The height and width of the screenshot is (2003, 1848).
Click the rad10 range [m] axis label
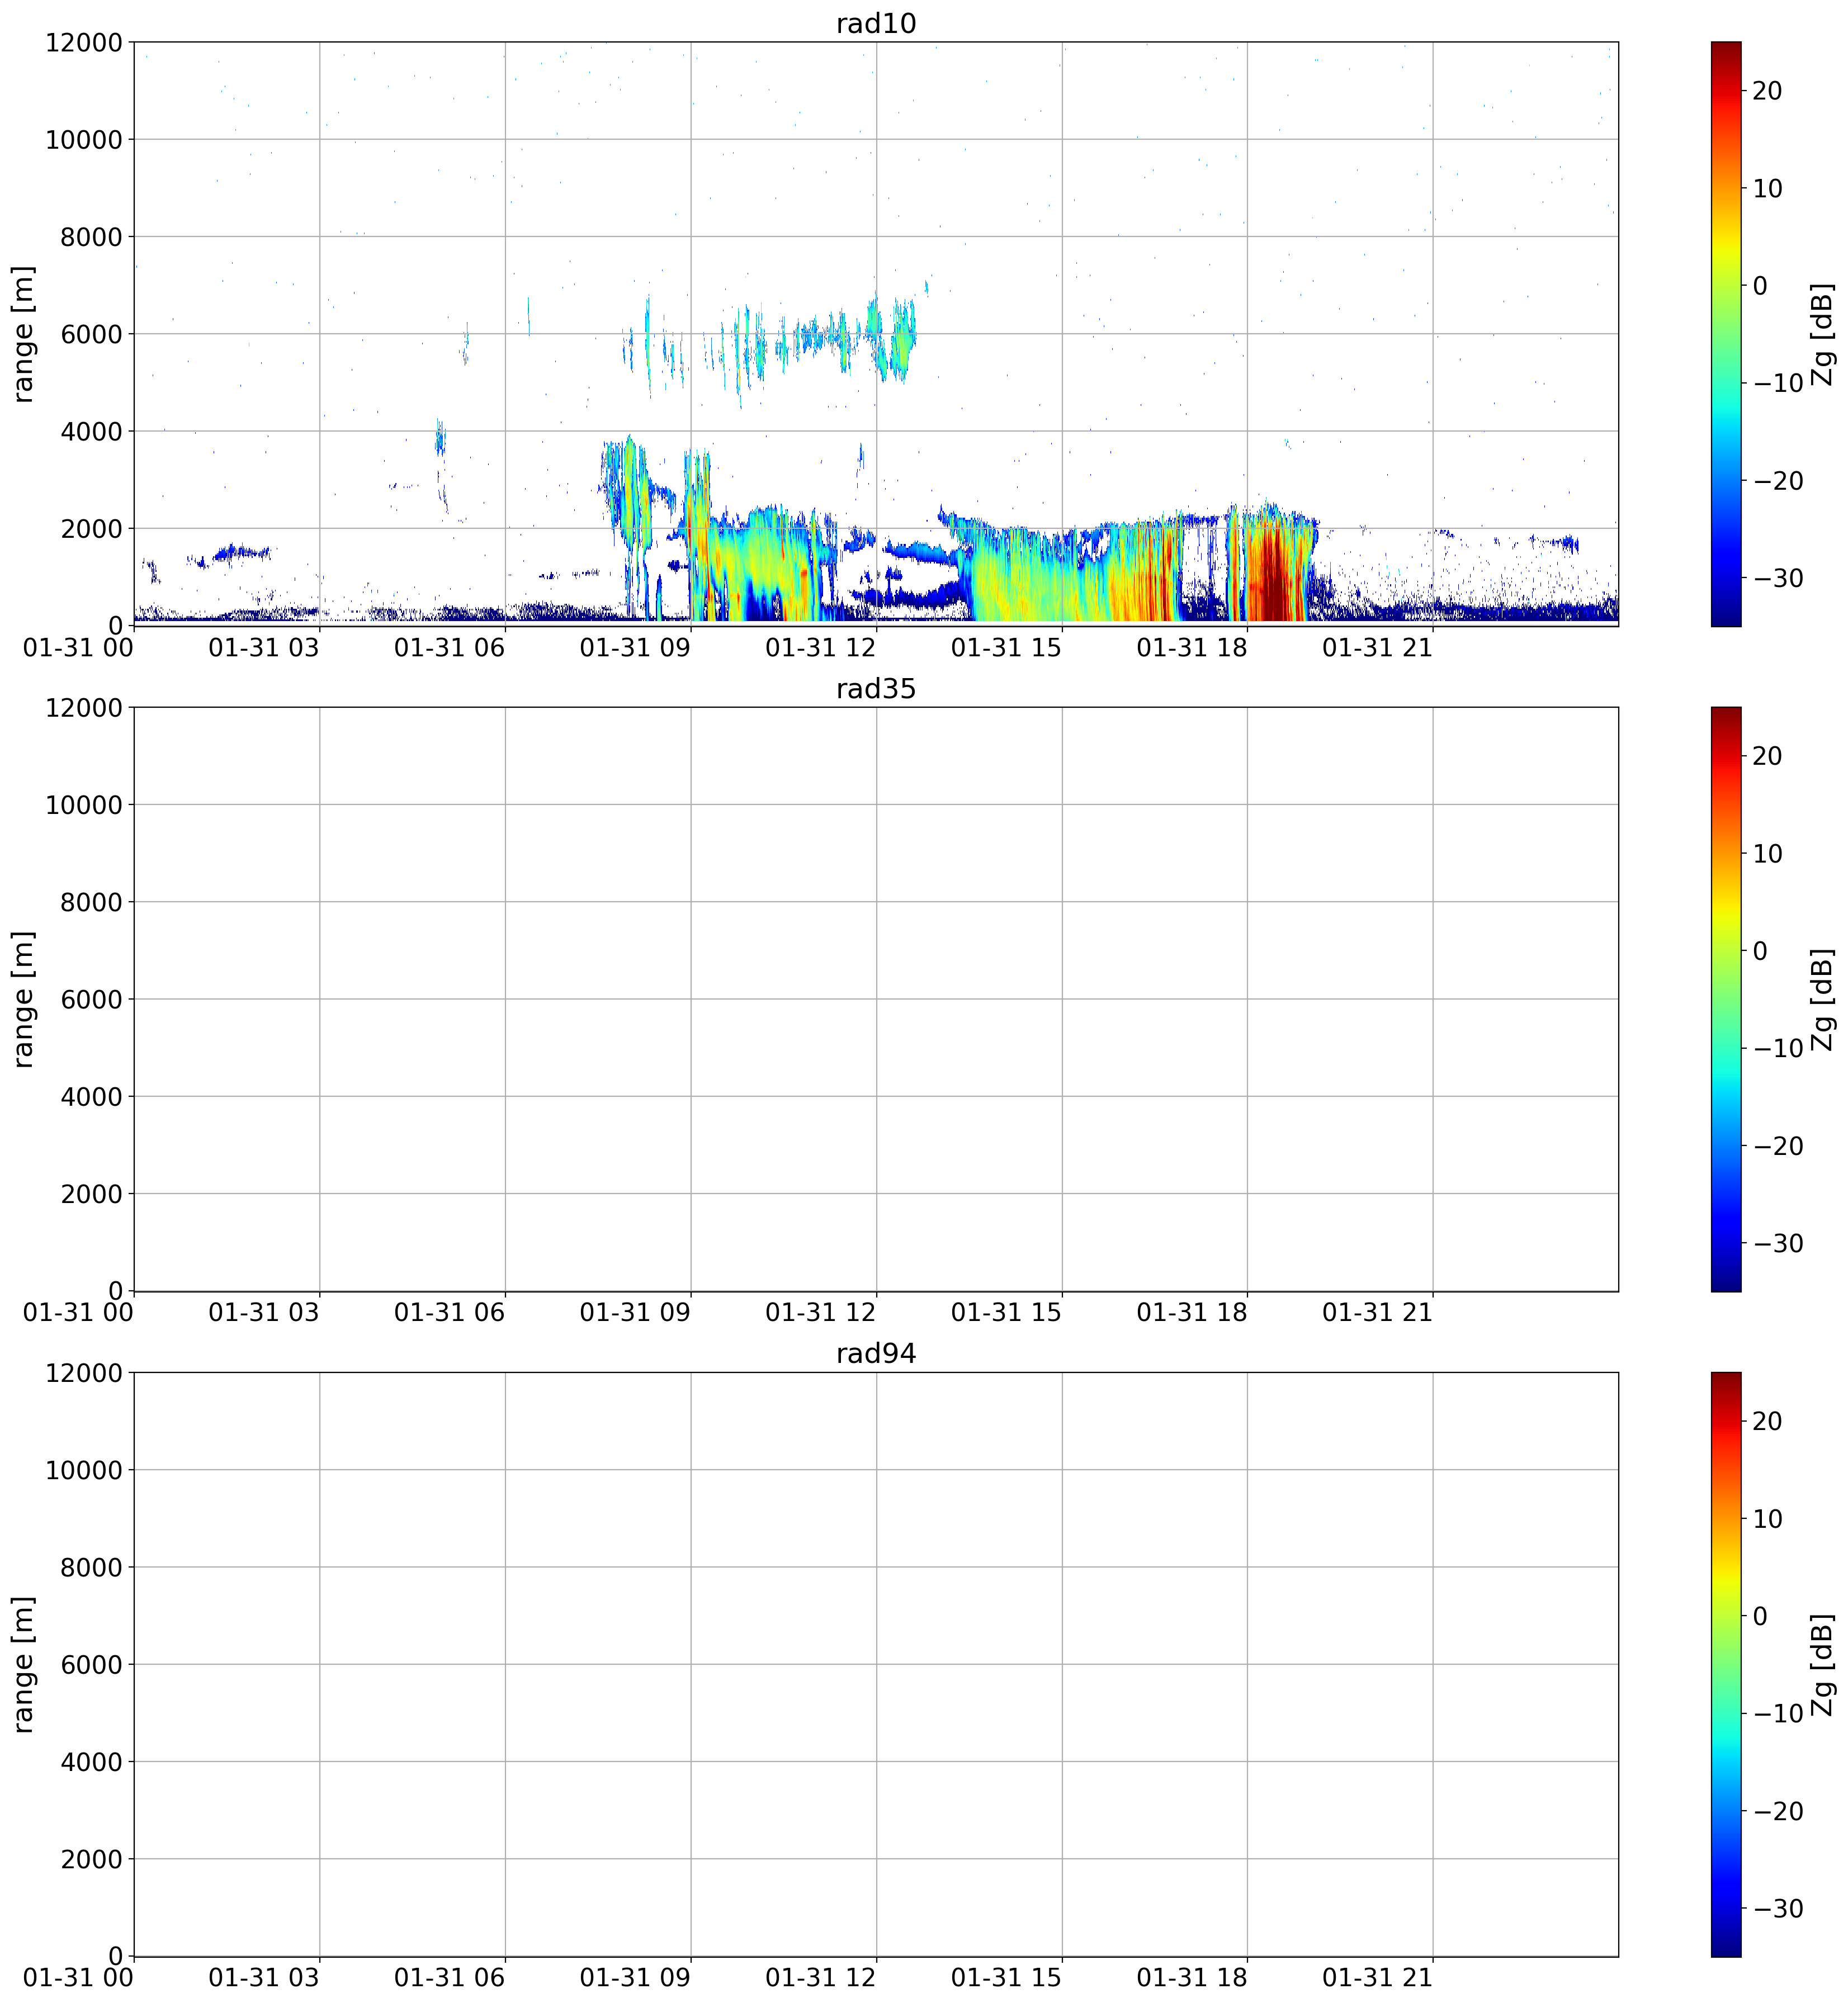click(23, 334)
